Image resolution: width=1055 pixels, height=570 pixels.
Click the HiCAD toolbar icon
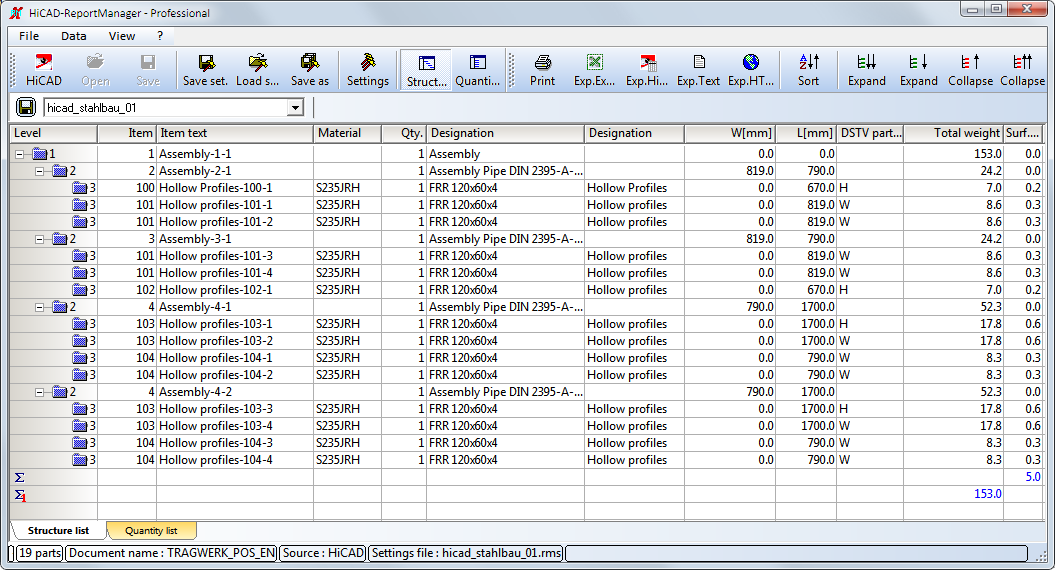tap(43, 70)
